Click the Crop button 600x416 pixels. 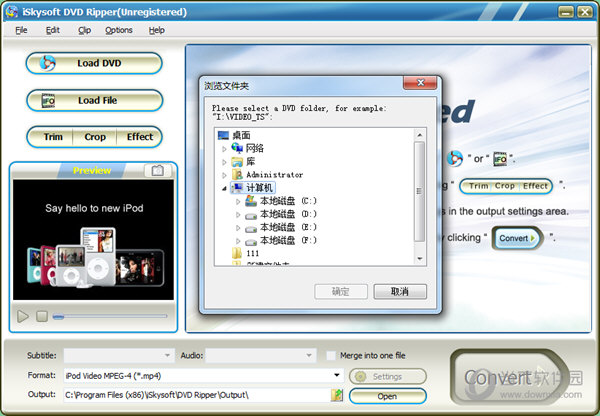(95, 137)
